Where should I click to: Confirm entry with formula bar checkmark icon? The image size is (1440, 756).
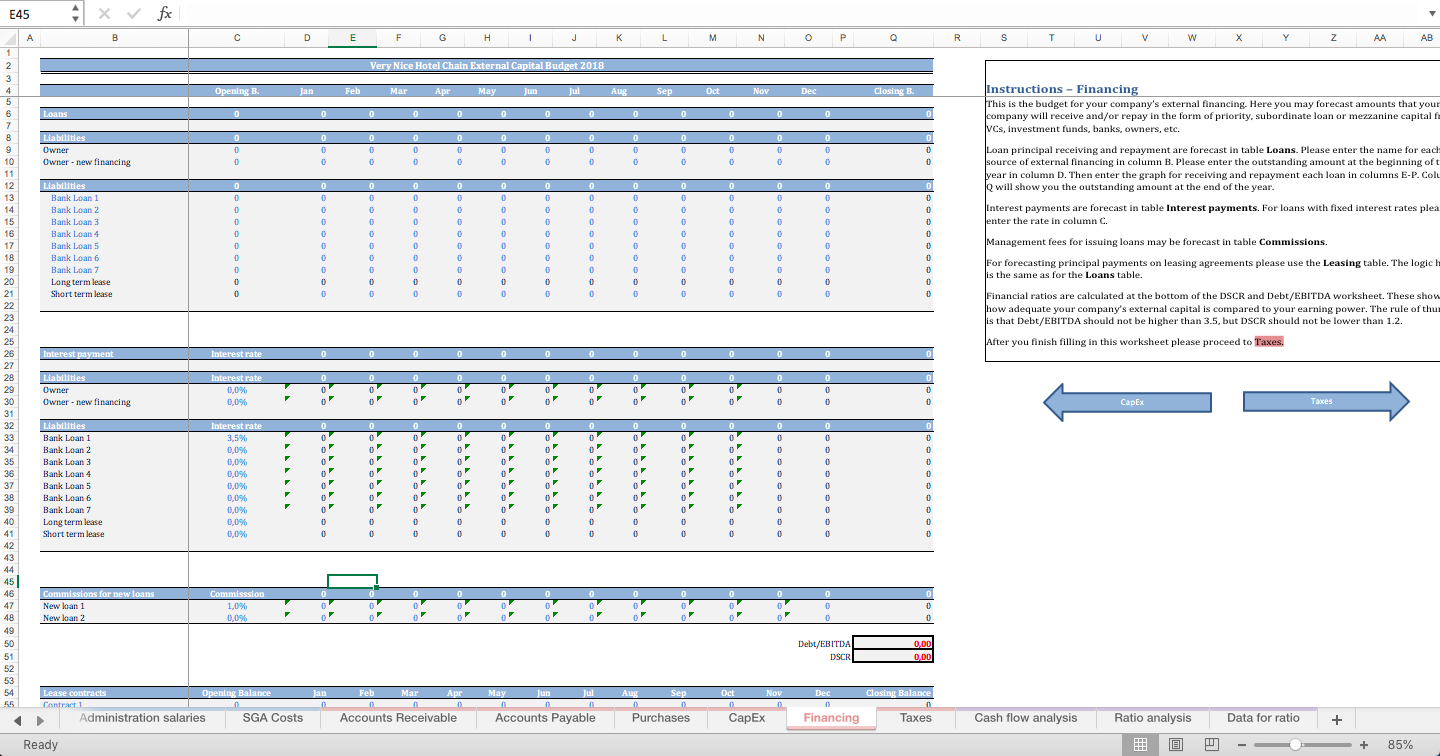tap(136, 13)
